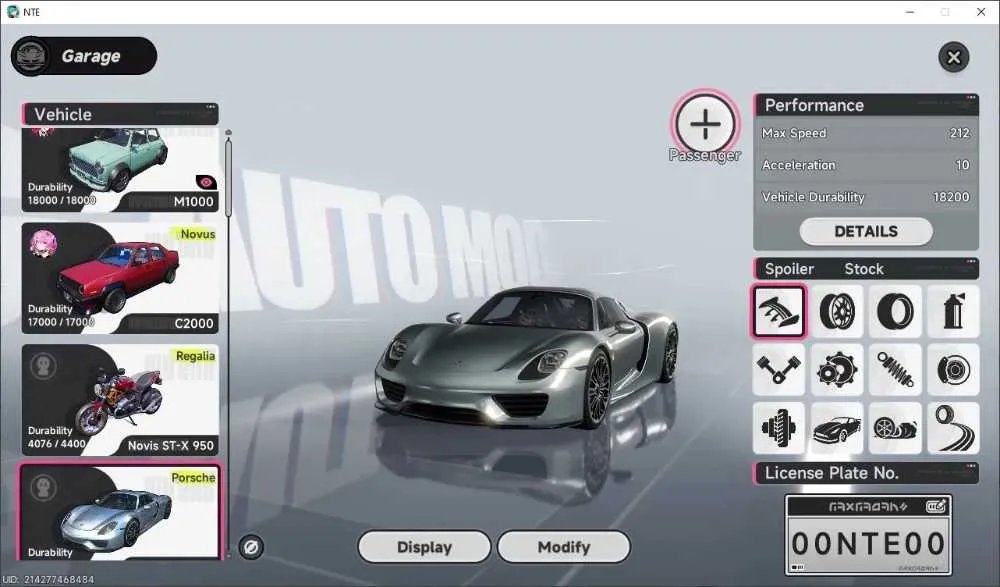Click the Garage title label
This screenshot has height=587, width=1000.
click(91, 56)
